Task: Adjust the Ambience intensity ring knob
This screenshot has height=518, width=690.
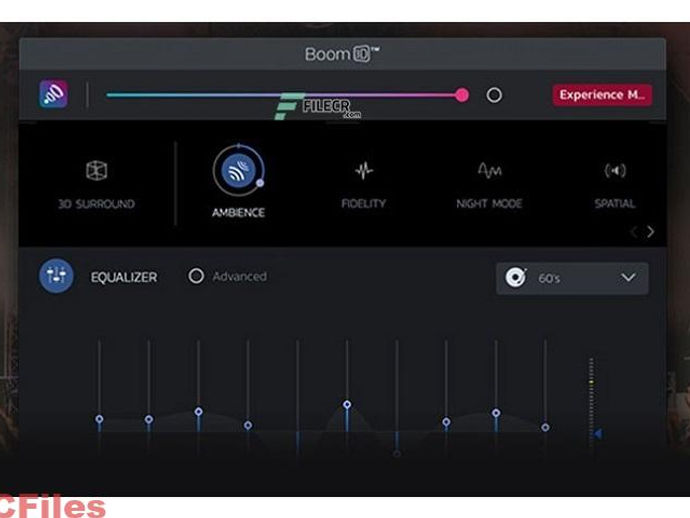Action: (260, 183)
